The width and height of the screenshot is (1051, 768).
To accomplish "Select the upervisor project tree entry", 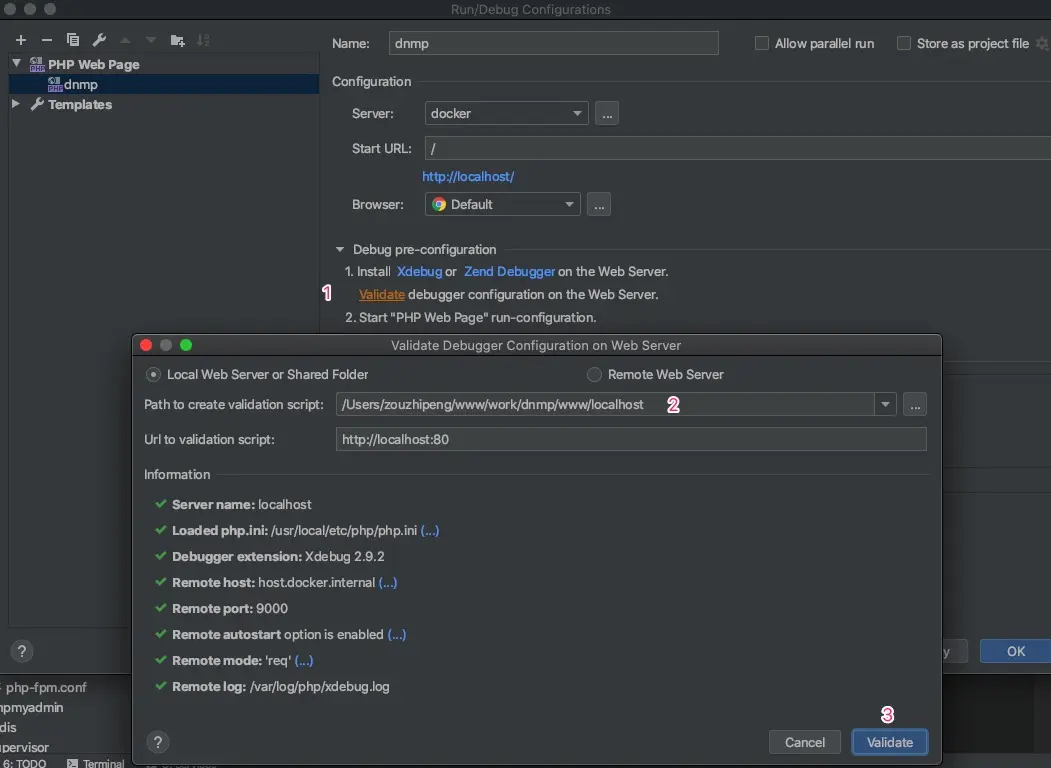I will [x=25, y=747].
